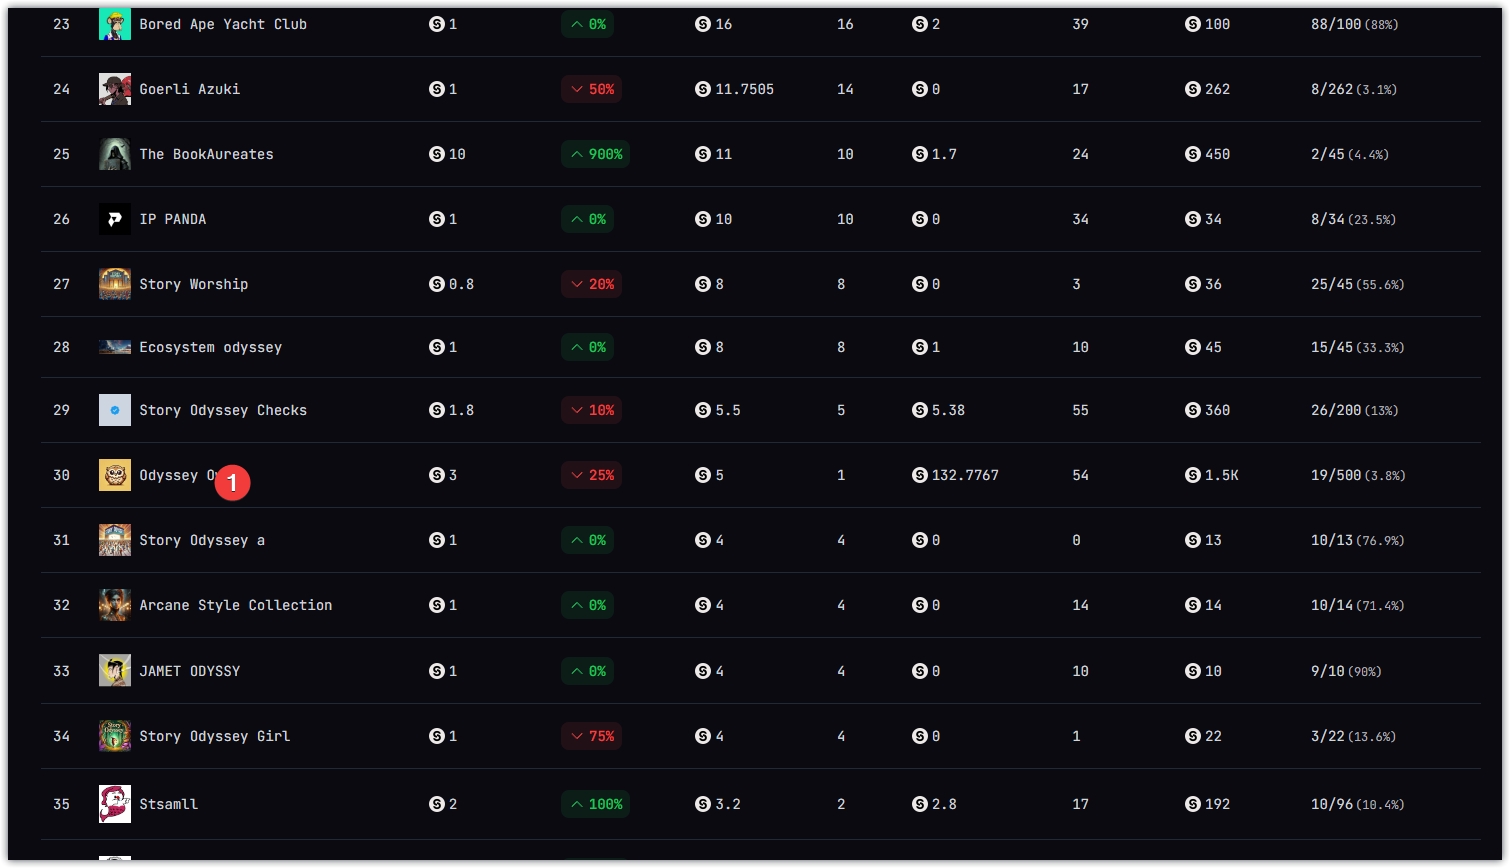Viewport: 1510px width, 868px height.
Task: Select the Goerli Azuki collection avatar
Action: (115, 89)
